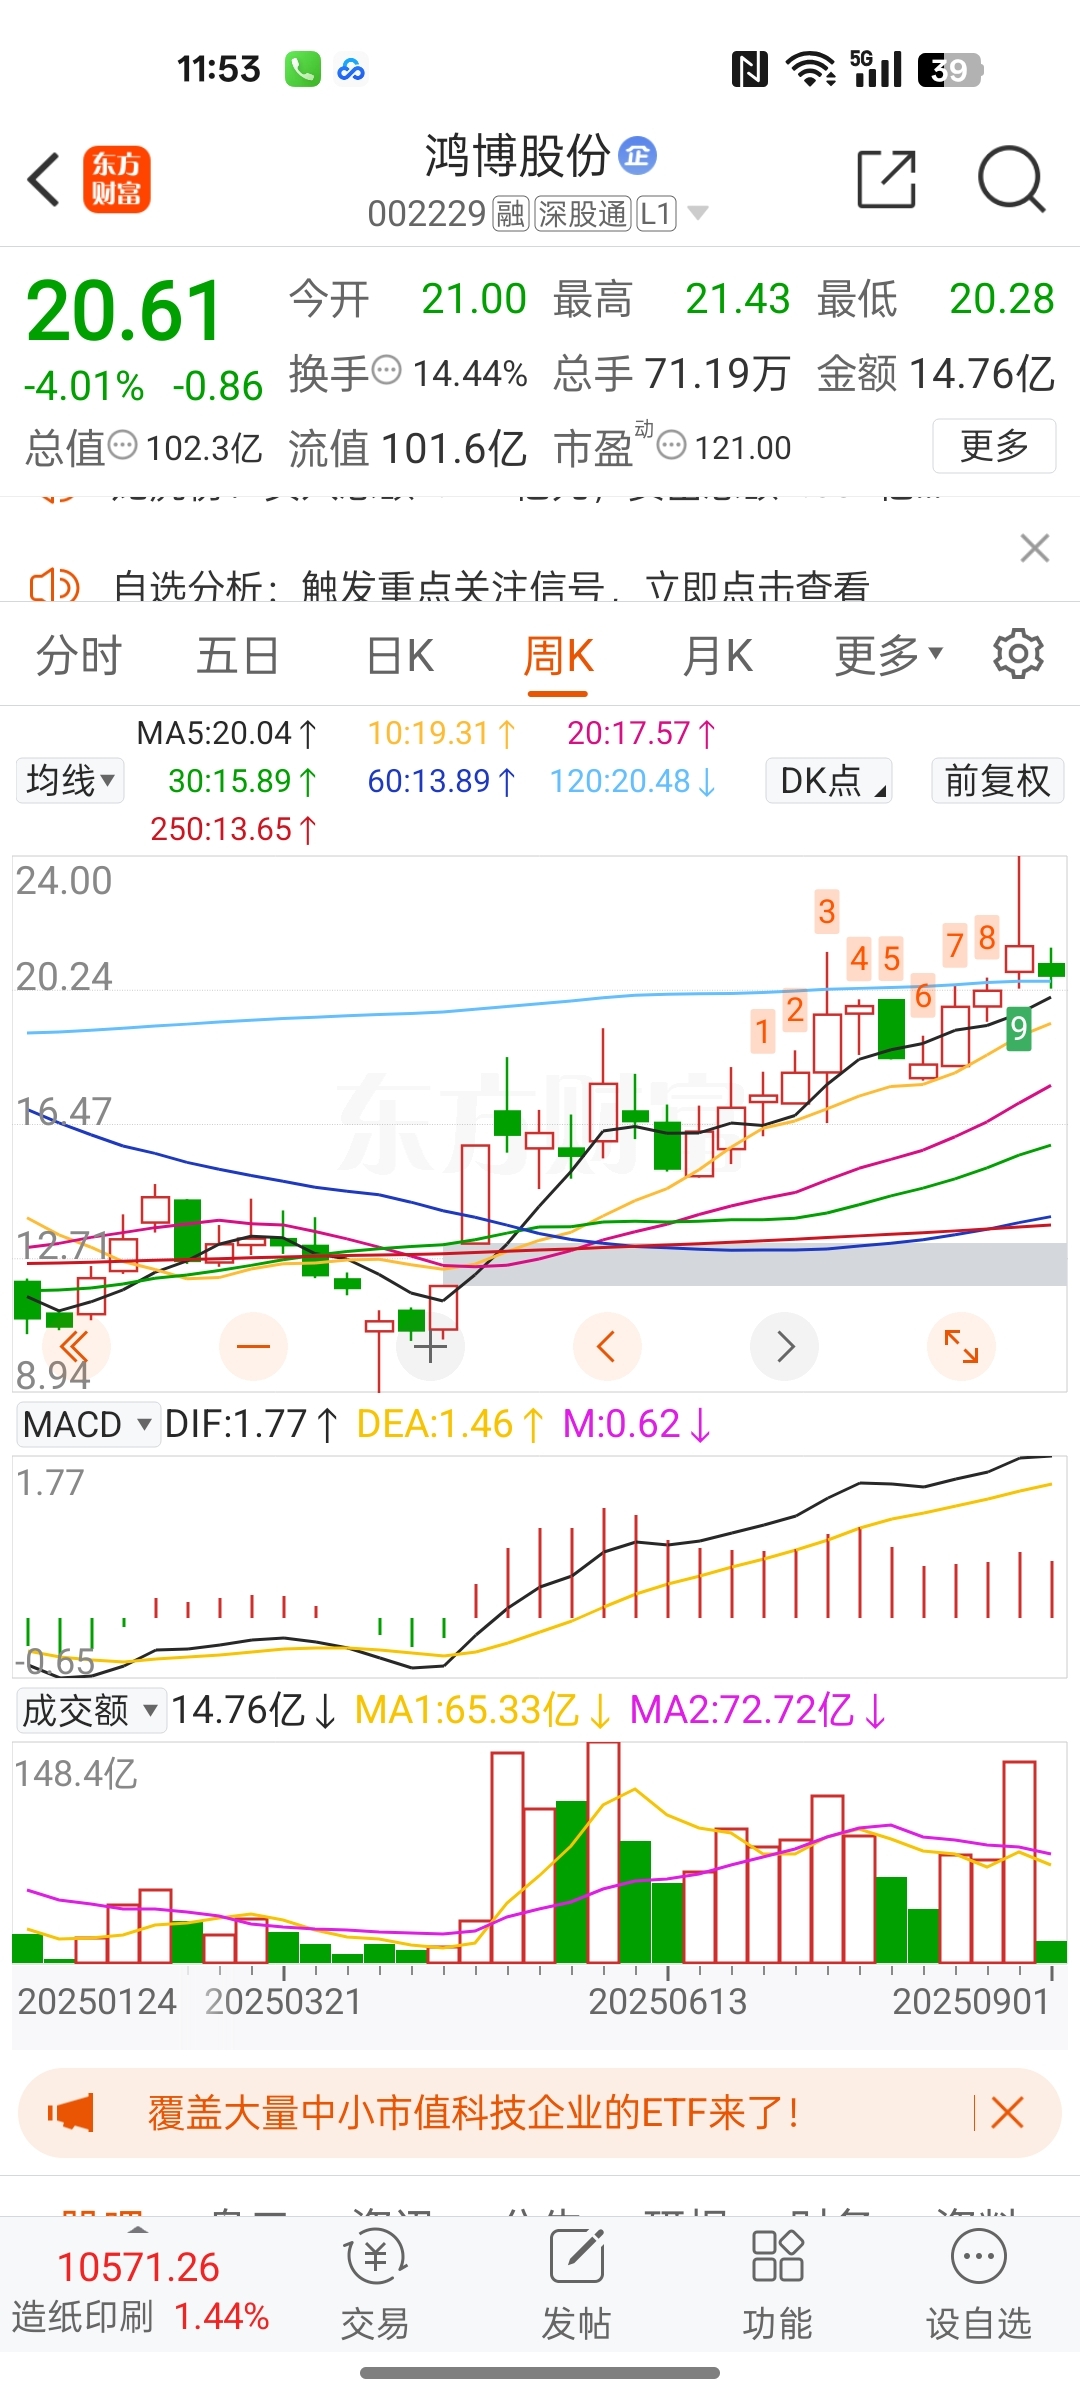Viewport: 1080px width, 2400px height.
Task: Expand the MACD indicator dropdown
Action: coord(88,1424)
